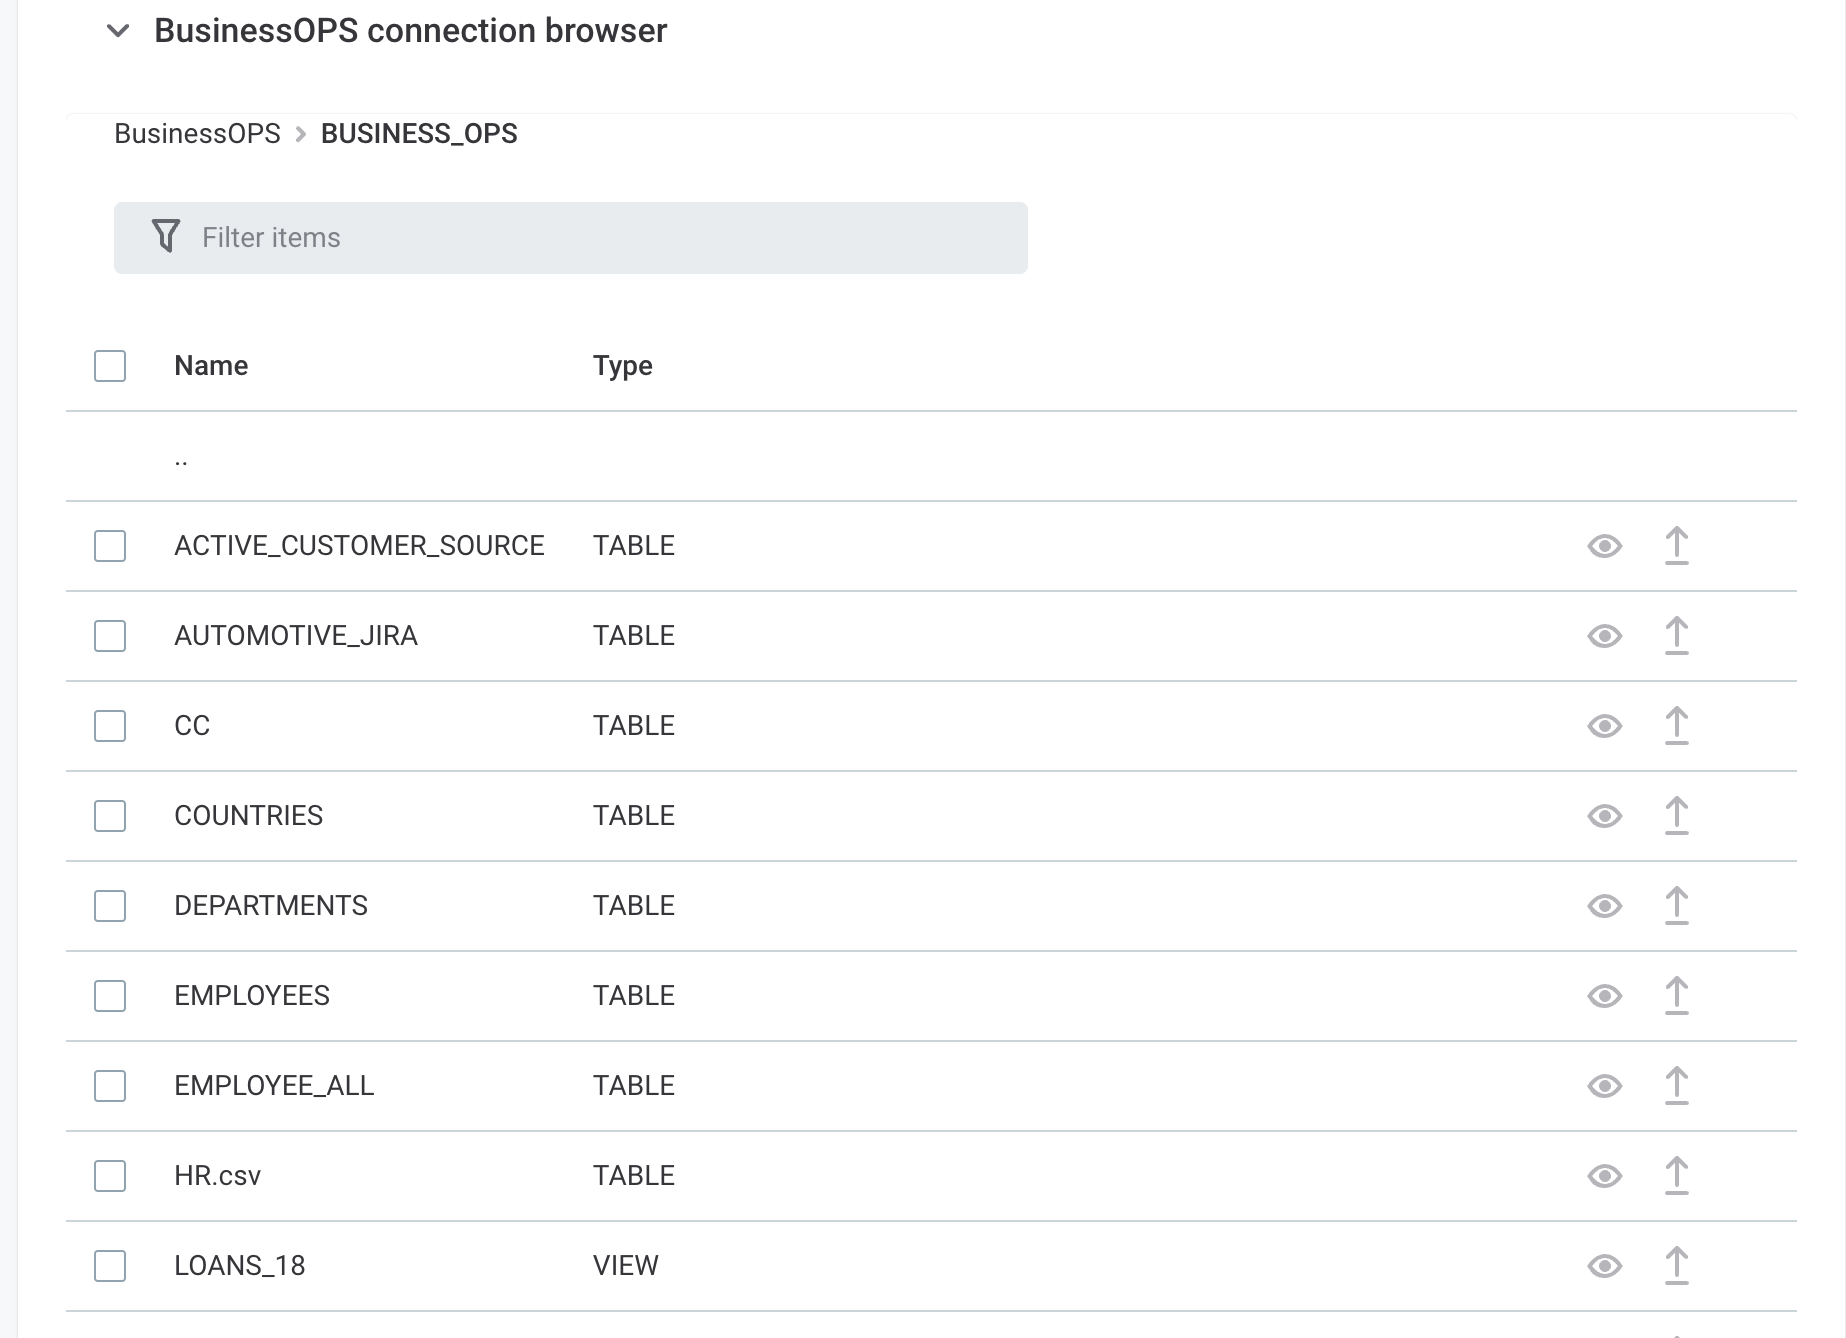Viewport: 1846px width, 1338px height.
Task: Preview EMPLOYEE_ALL table with eye icon
Action: tap(1604, 1086)
